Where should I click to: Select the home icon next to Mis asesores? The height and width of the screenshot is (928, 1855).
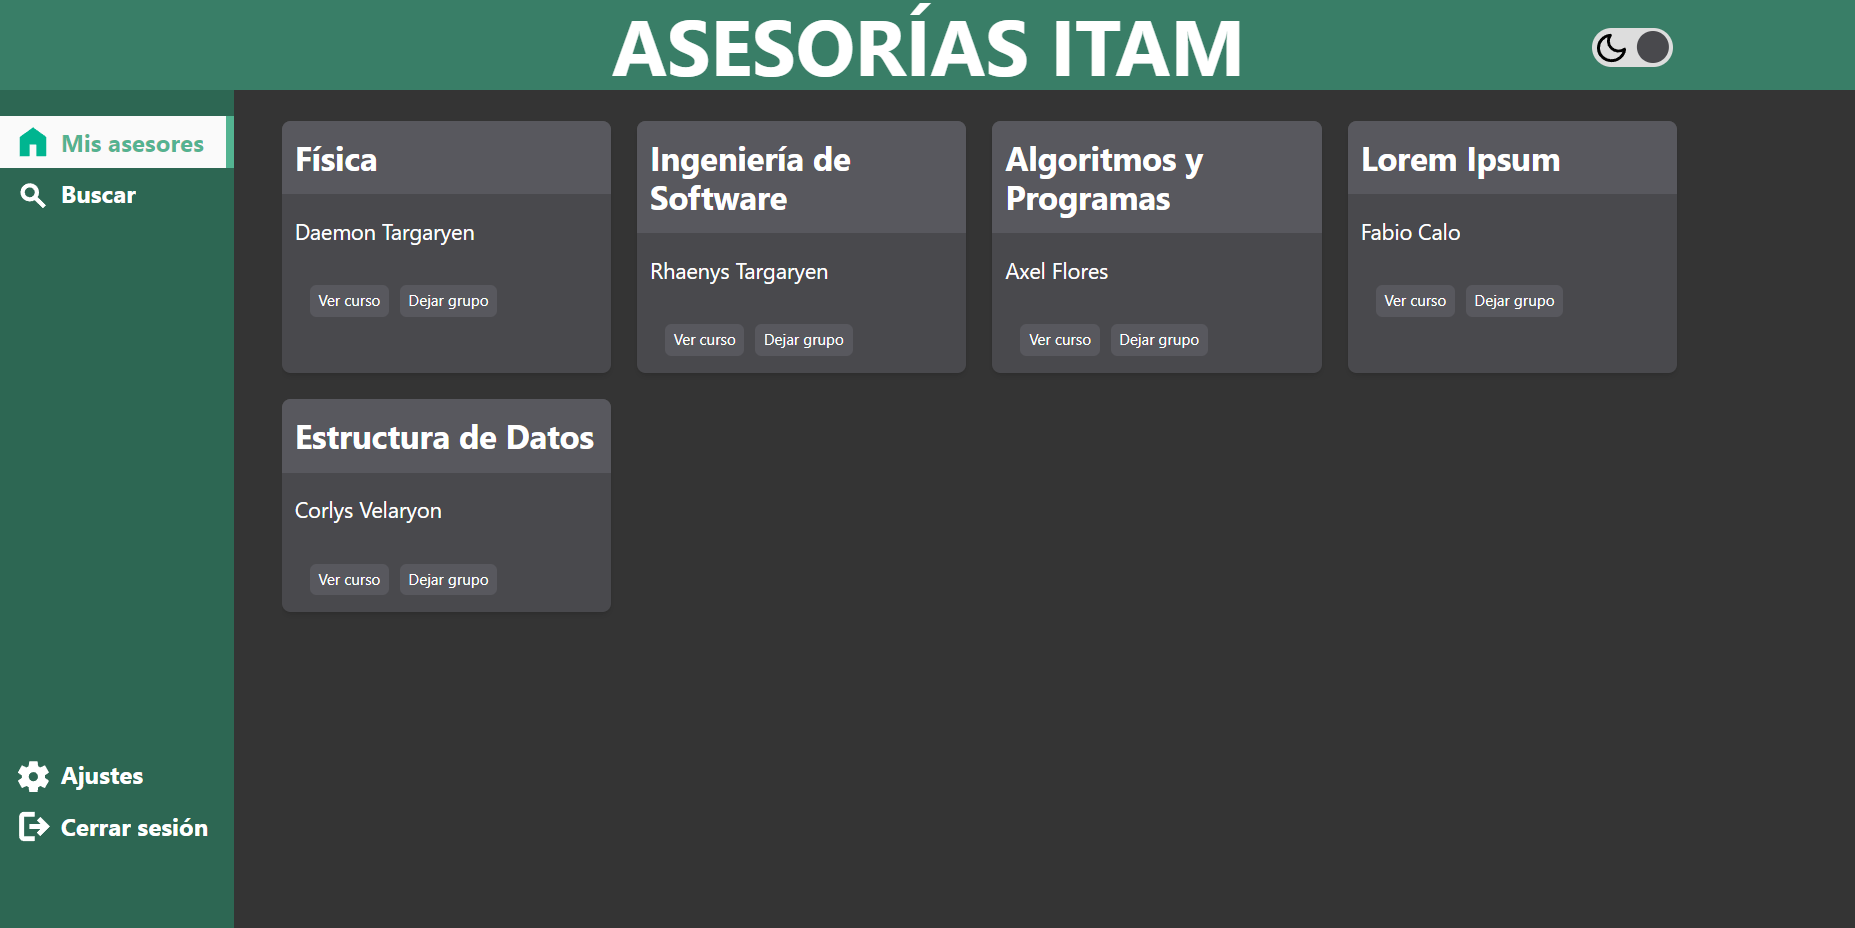[32, 142]
